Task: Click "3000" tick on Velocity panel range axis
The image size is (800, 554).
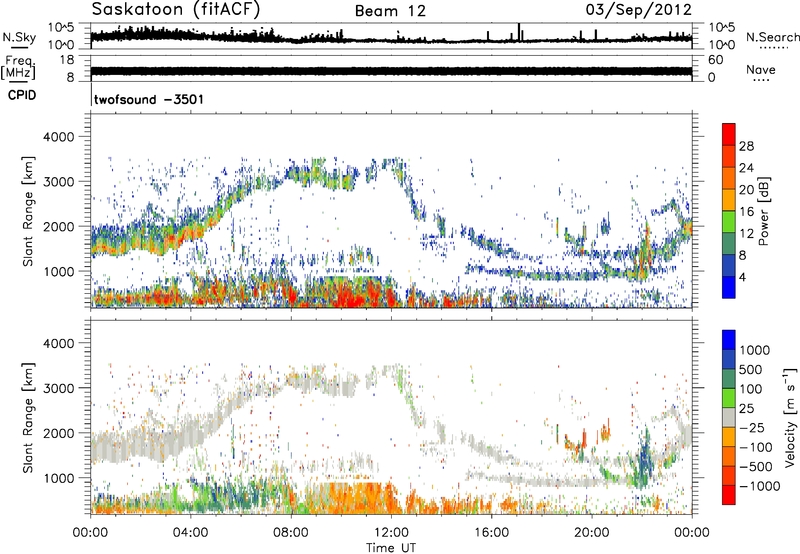Action: pyautogui.click(x=58, y=388)
